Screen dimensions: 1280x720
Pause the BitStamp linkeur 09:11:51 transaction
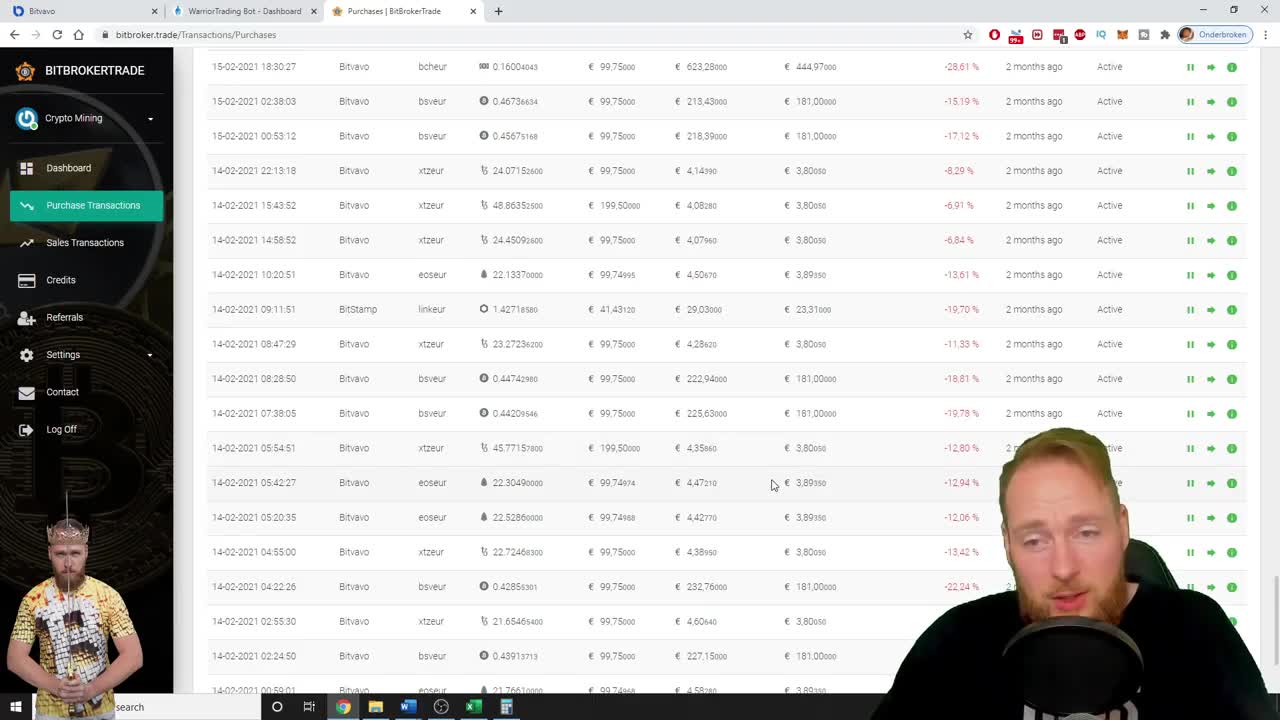click(1190, 310)
